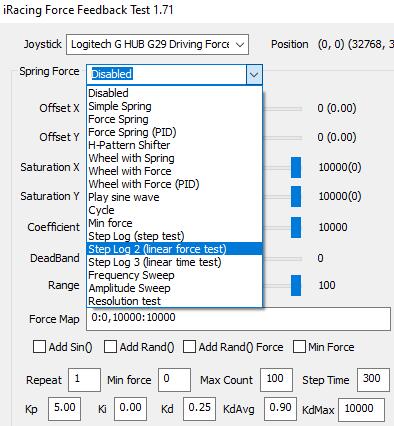Click the Ki value field
The height and width of the screenshot is (426, 394).
coord(130,409)
